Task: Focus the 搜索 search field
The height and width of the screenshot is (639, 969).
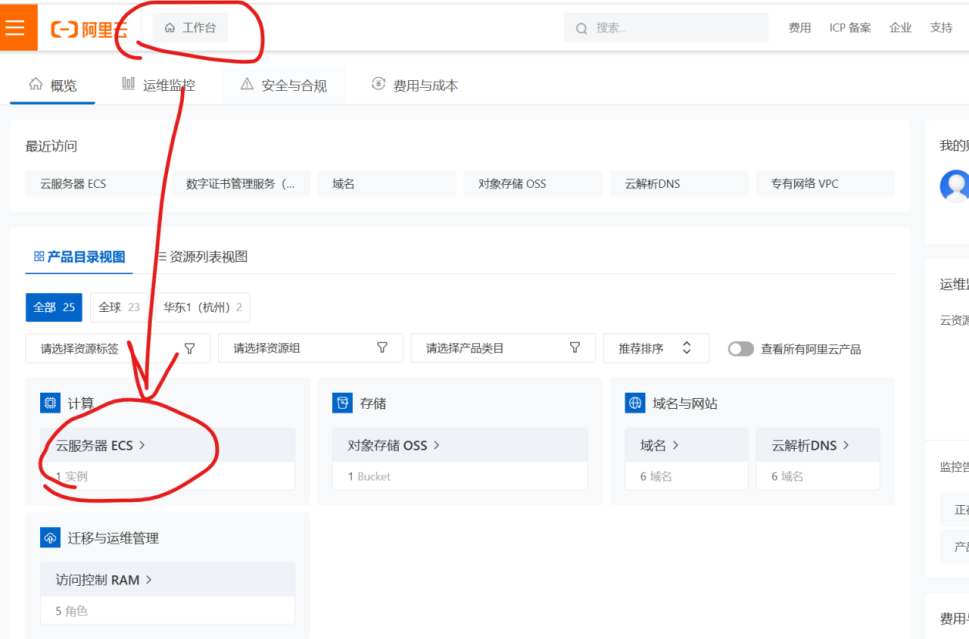Action: pyautogui.click(x=666, y=28)
